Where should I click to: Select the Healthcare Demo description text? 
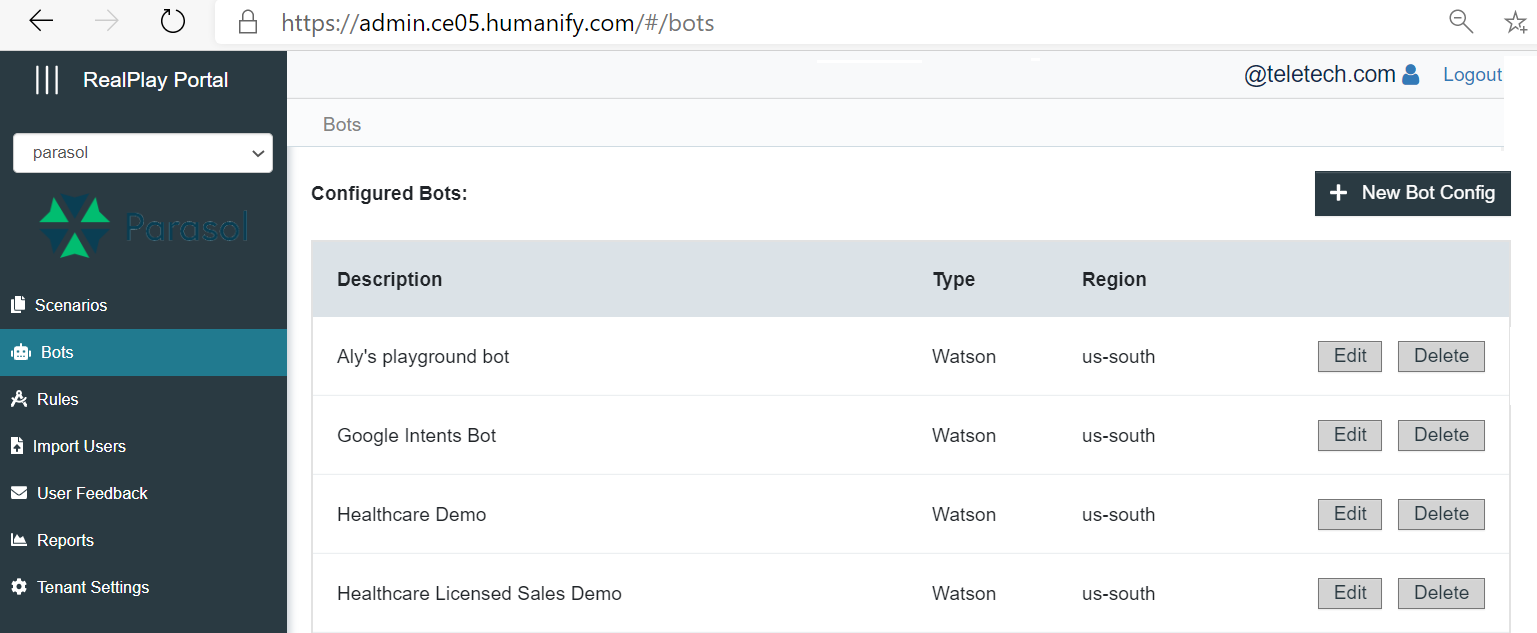412,515
